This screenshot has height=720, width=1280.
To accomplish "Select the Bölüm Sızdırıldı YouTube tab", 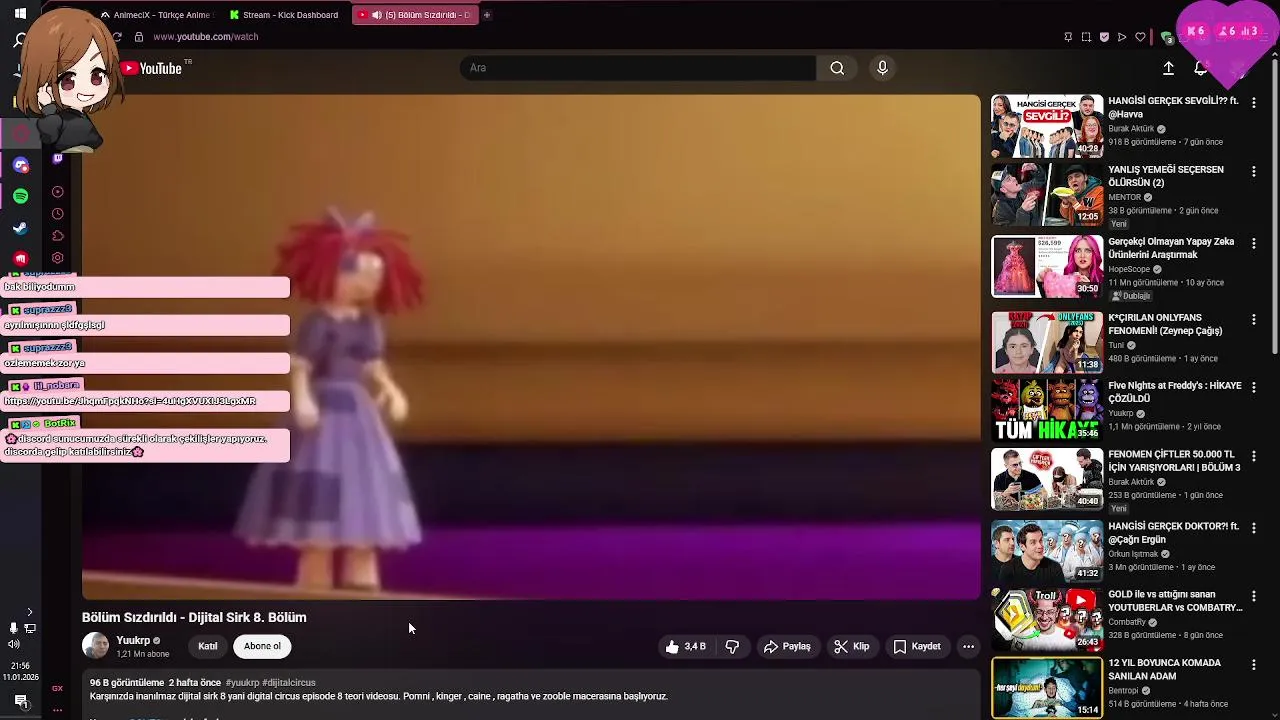I will coord(415,15).
